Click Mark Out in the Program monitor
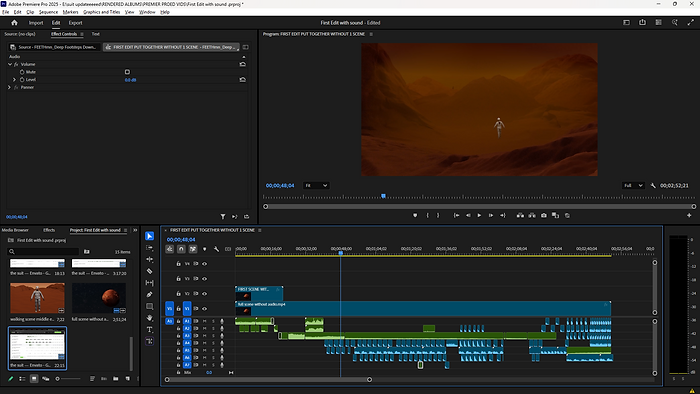The height and width of the screenshot is (394, 700). [438, 216]
